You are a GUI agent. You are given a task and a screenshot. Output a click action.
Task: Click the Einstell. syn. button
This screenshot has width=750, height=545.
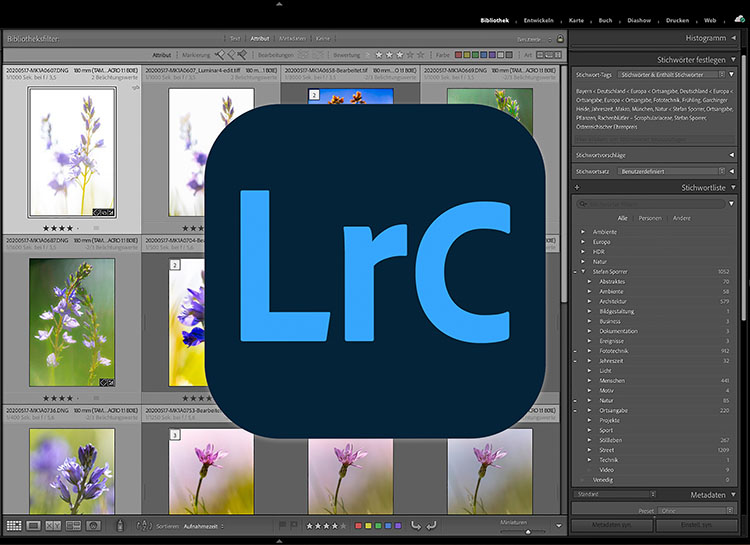(697, 524)
